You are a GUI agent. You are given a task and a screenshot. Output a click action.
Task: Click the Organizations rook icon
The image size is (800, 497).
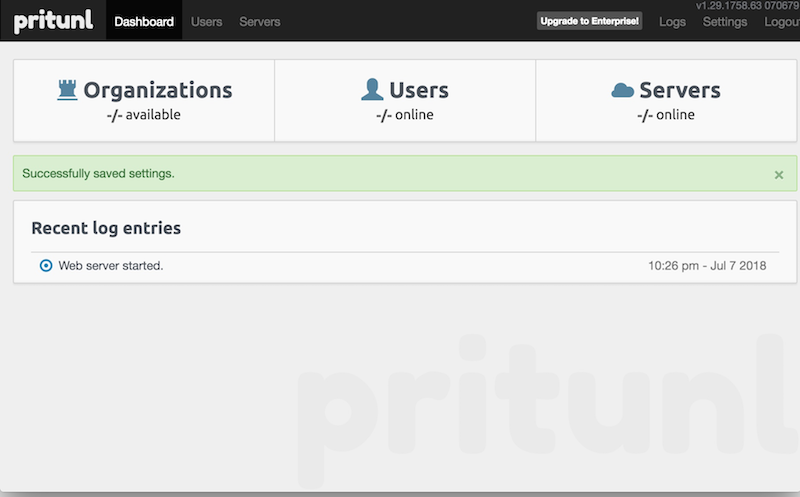67,90
